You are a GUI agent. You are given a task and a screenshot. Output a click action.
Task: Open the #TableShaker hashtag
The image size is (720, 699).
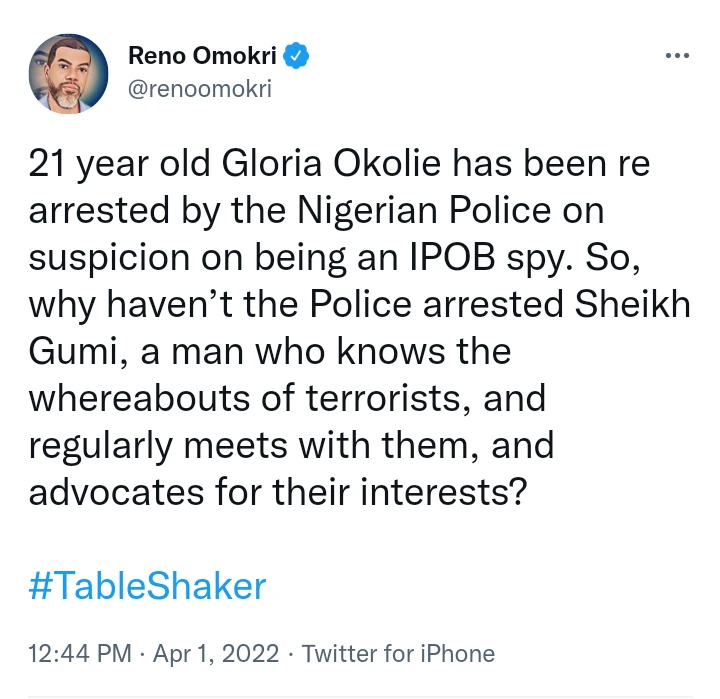[147, 585]
